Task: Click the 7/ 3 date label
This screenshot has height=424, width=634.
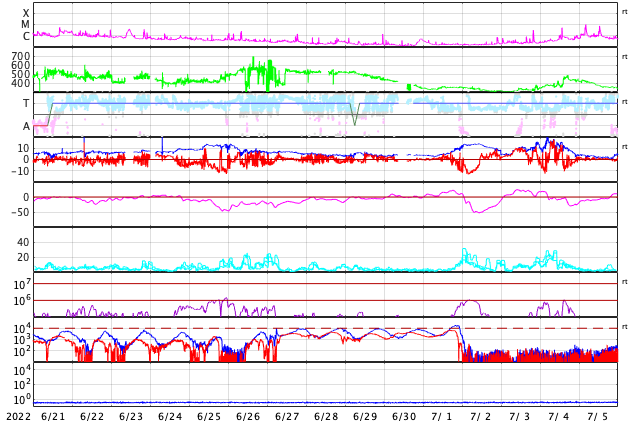Action: pyautogui.click(x=520, y=416)
